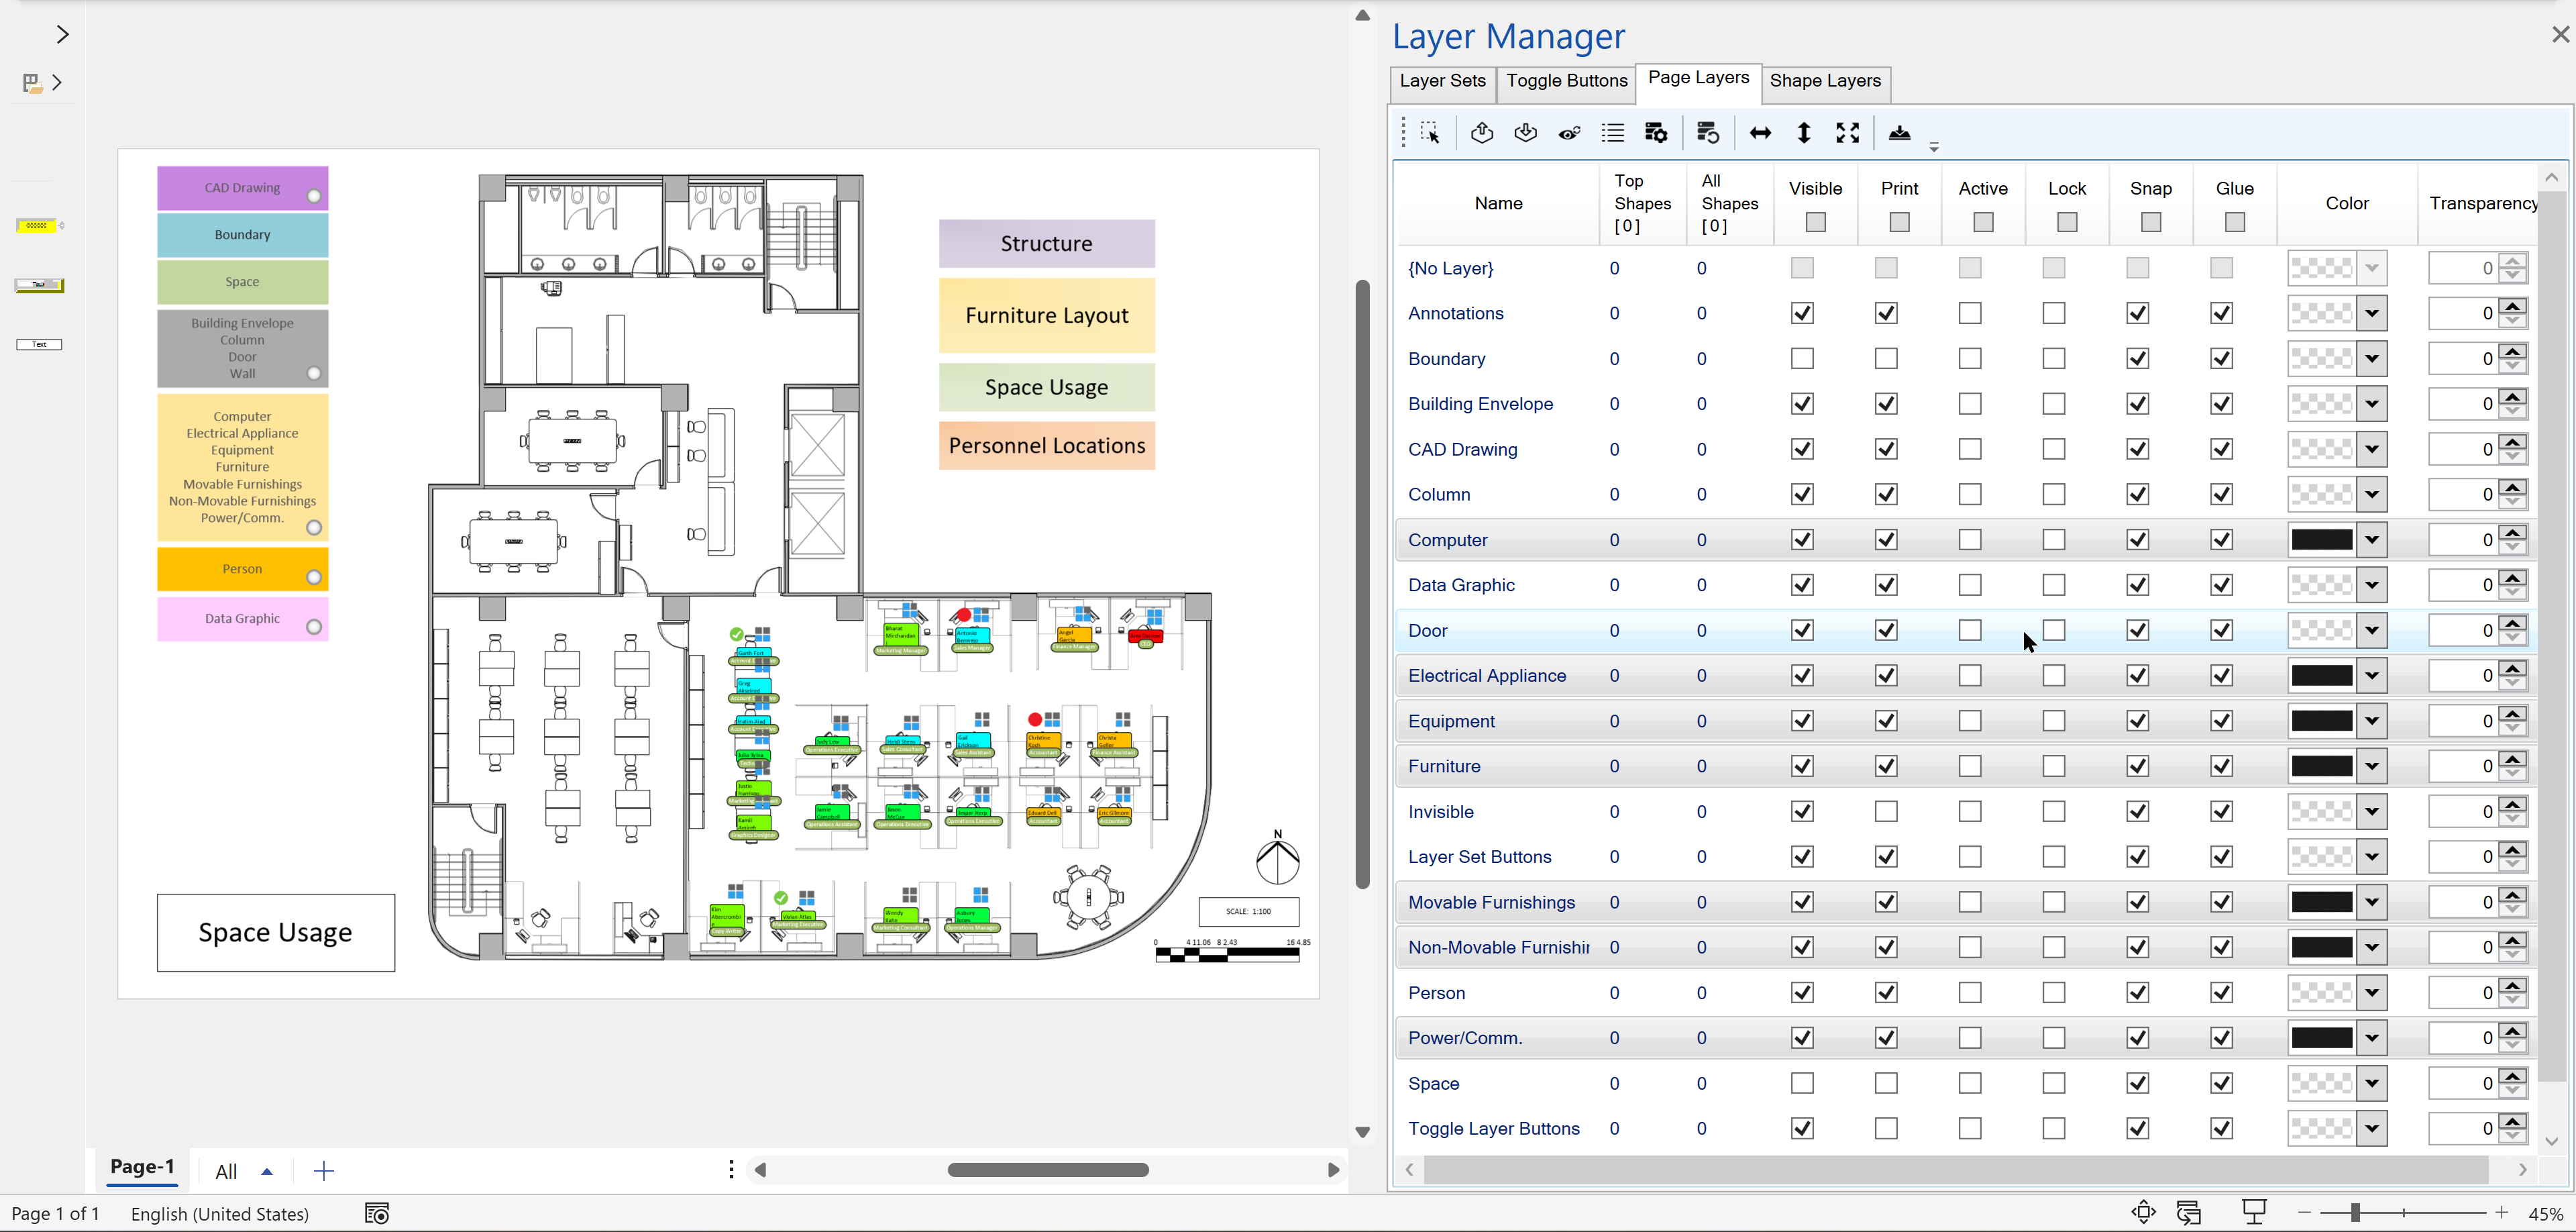Click the Fit Page icon in Layer Manager
Viewport: 2576px width, 1232px height.
[x=1848, y=133]
